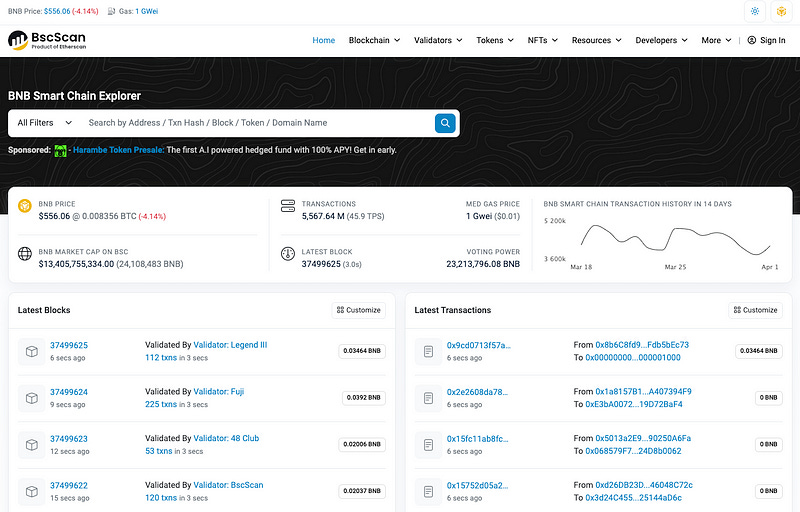This screenshot has width=800, height=512.
Task: Click the document icon for txn 0x15752d05a2
Action: tap(429, 492)
